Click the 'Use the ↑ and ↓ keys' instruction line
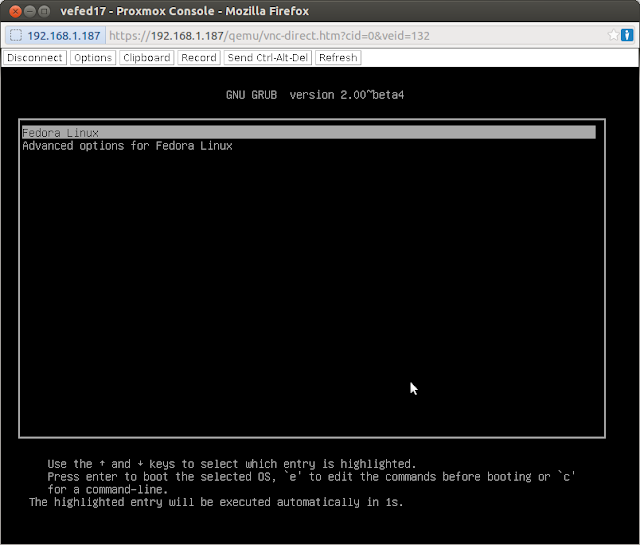Screen dimensions: 640x545 tap(231, 464)
